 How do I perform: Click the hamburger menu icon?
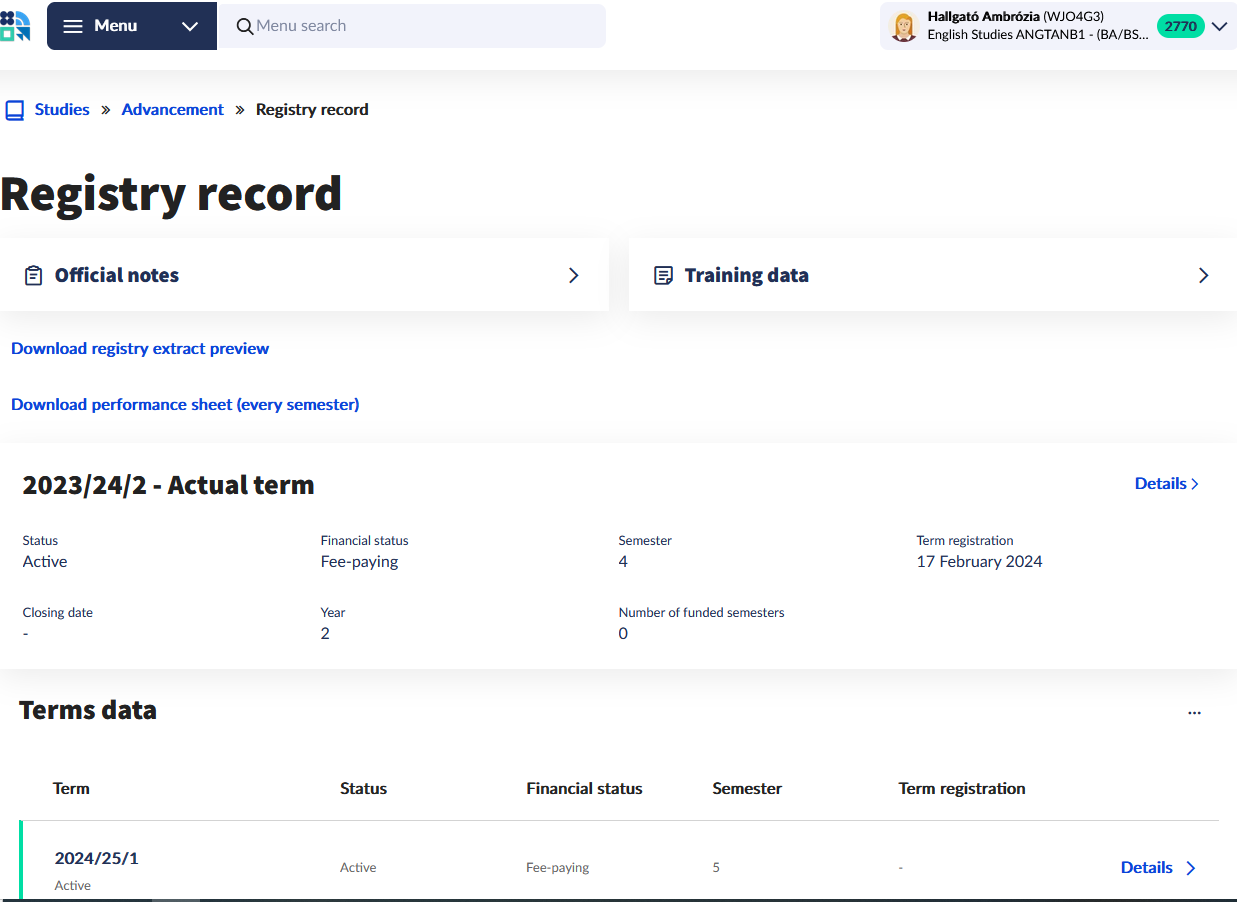point(73,26)
